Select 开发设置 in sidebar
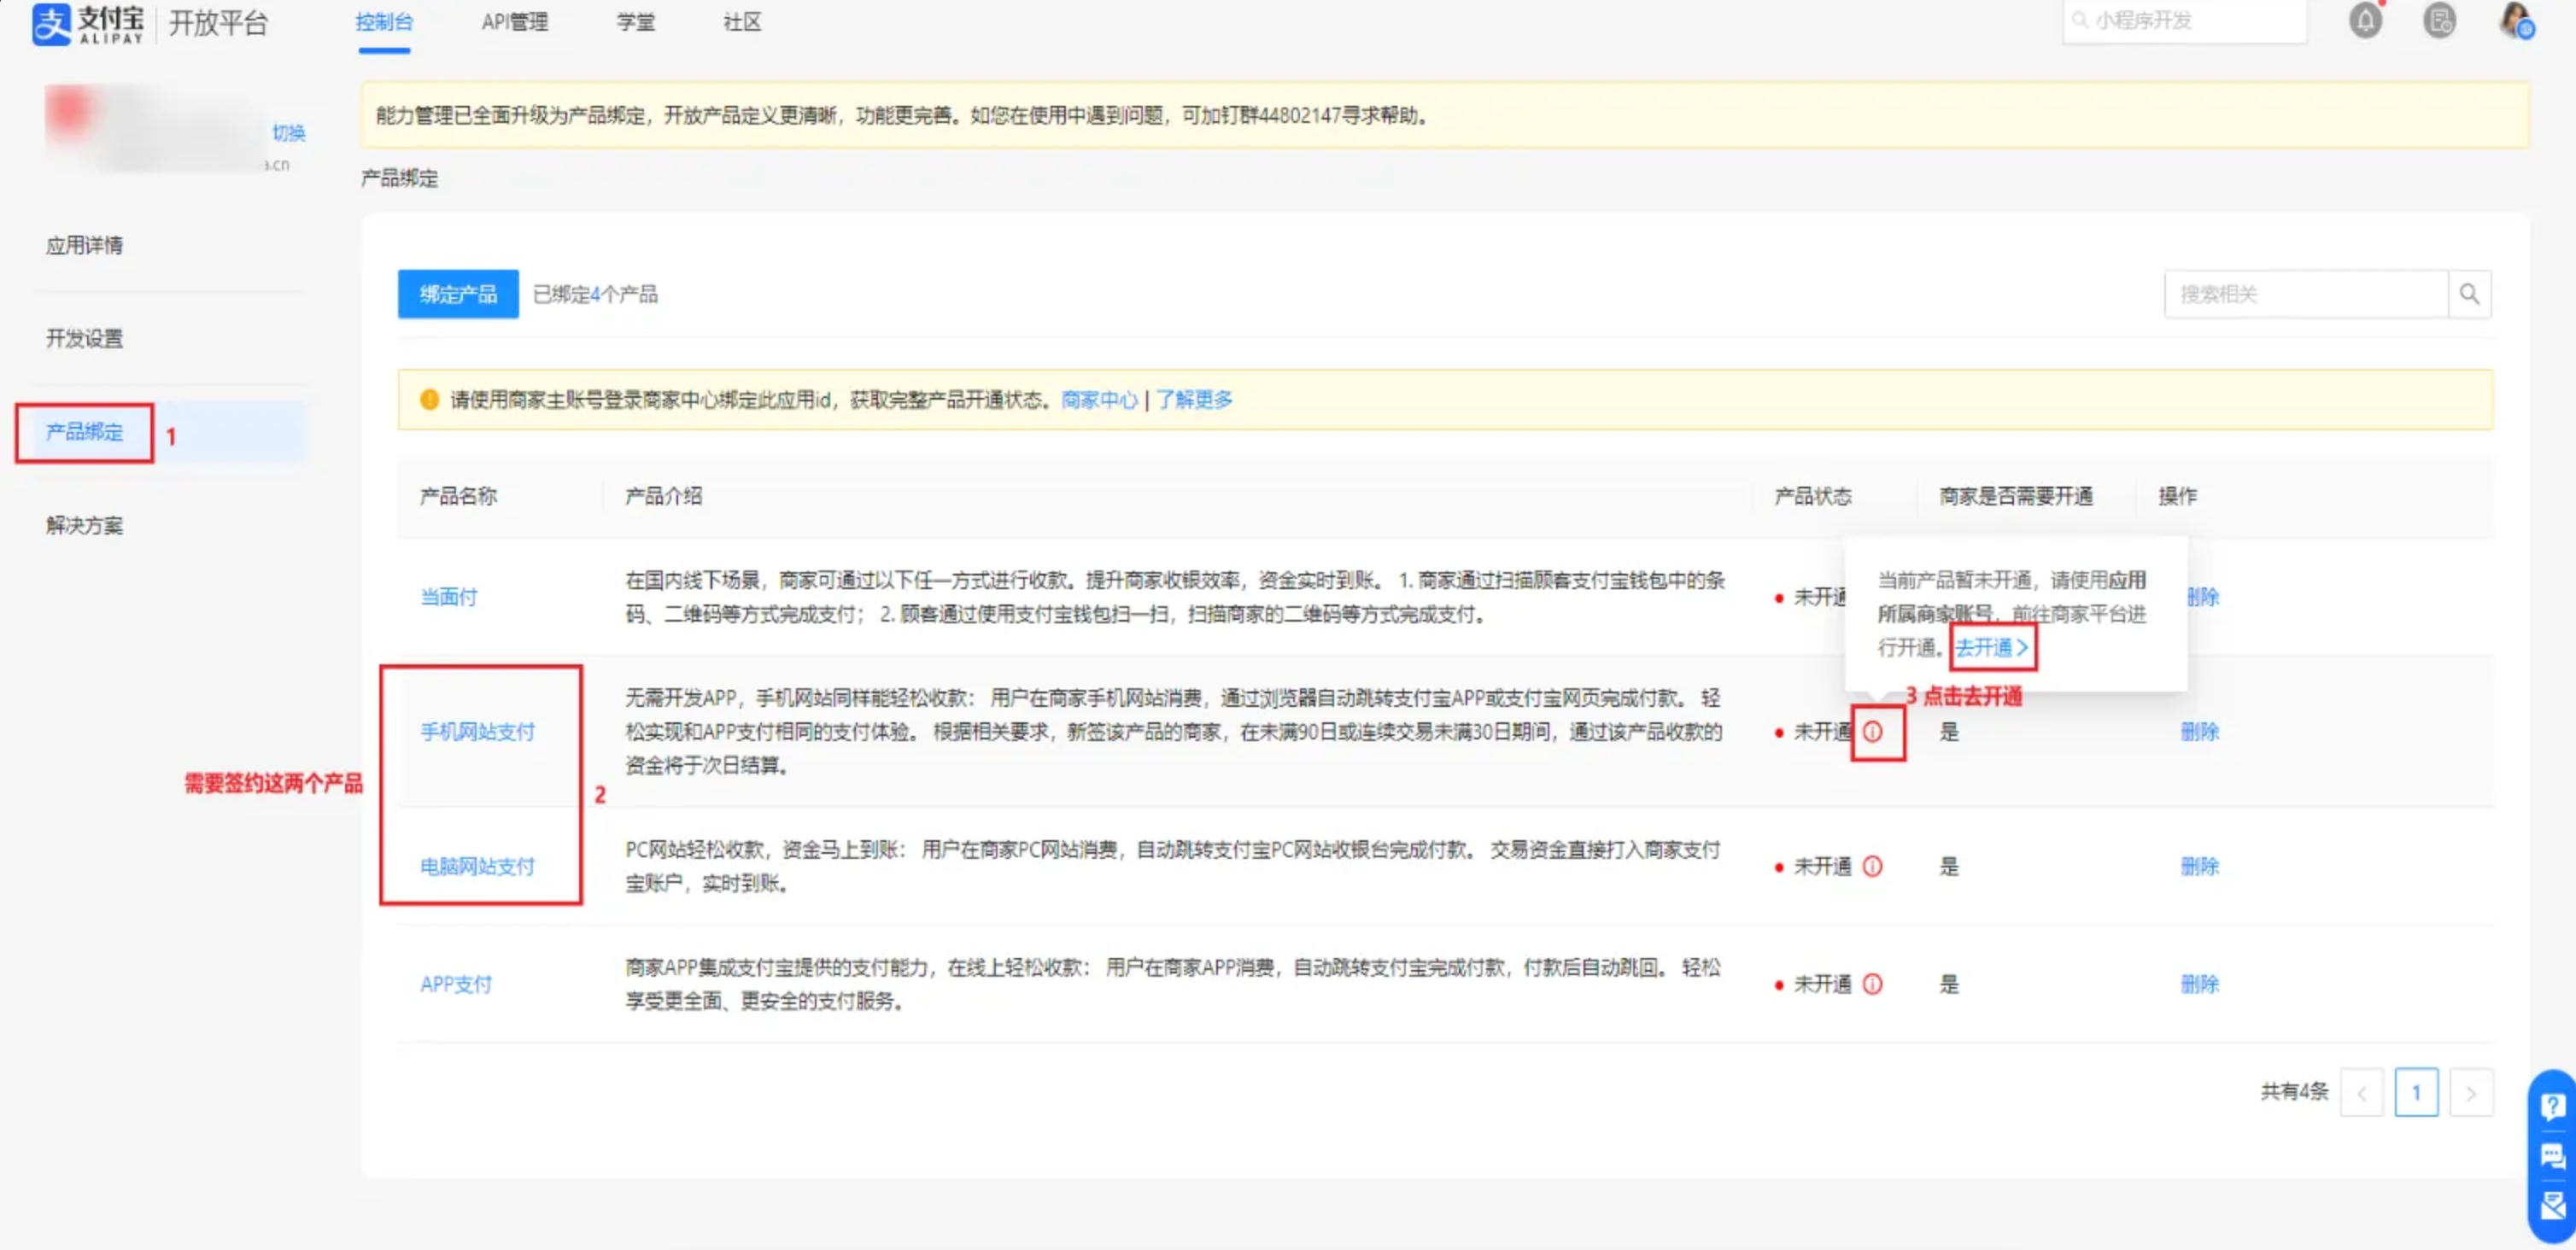The width and height of the screenshot is (2576, 1250). (x=84, y=339)
